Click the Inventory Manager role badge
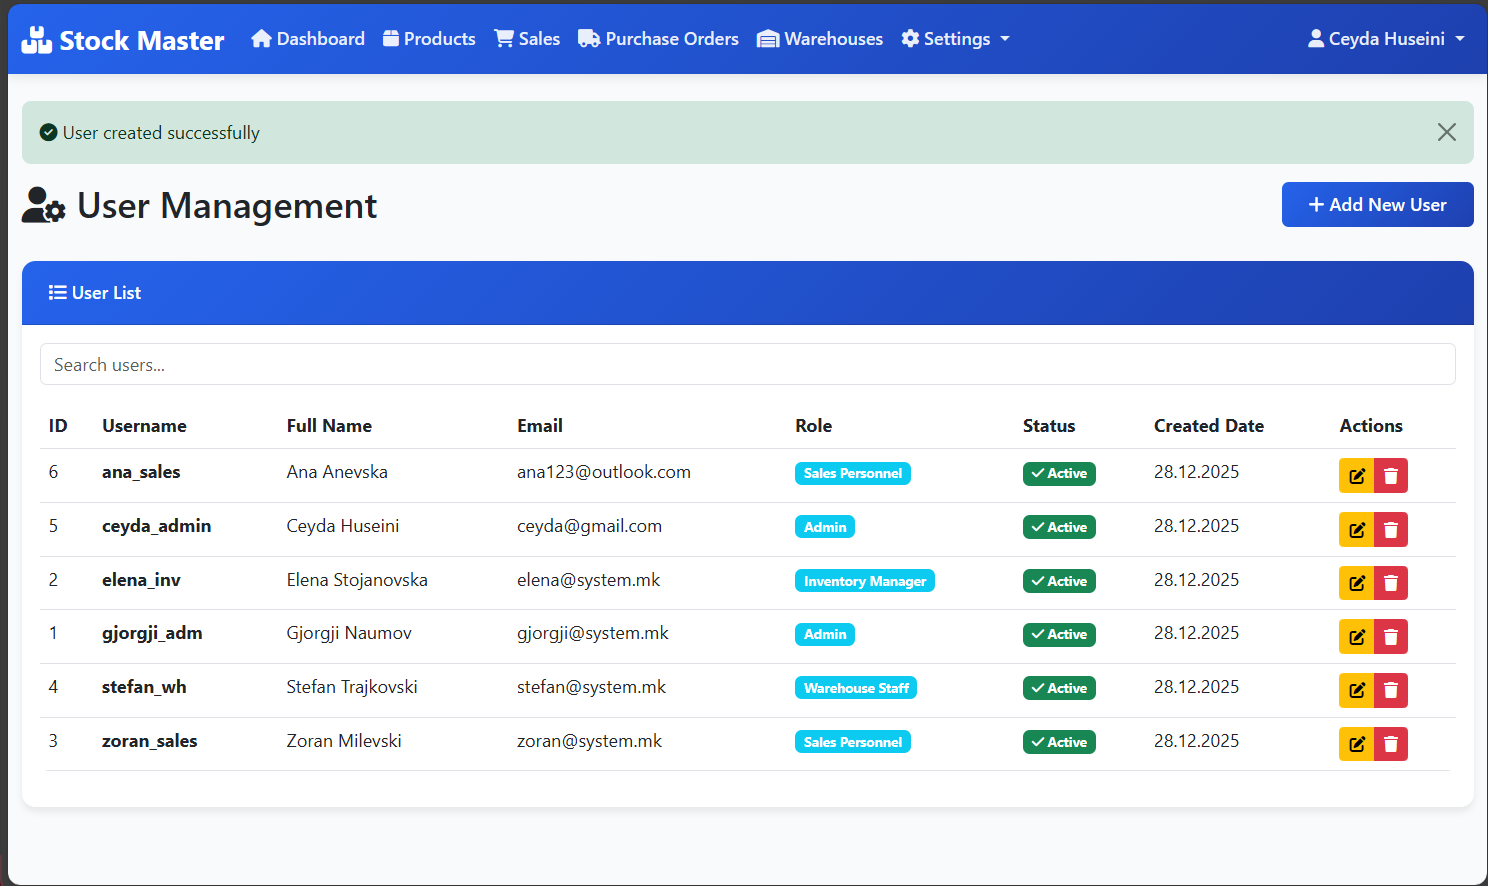Screen dimensions: 1488x886 [864, 581]
